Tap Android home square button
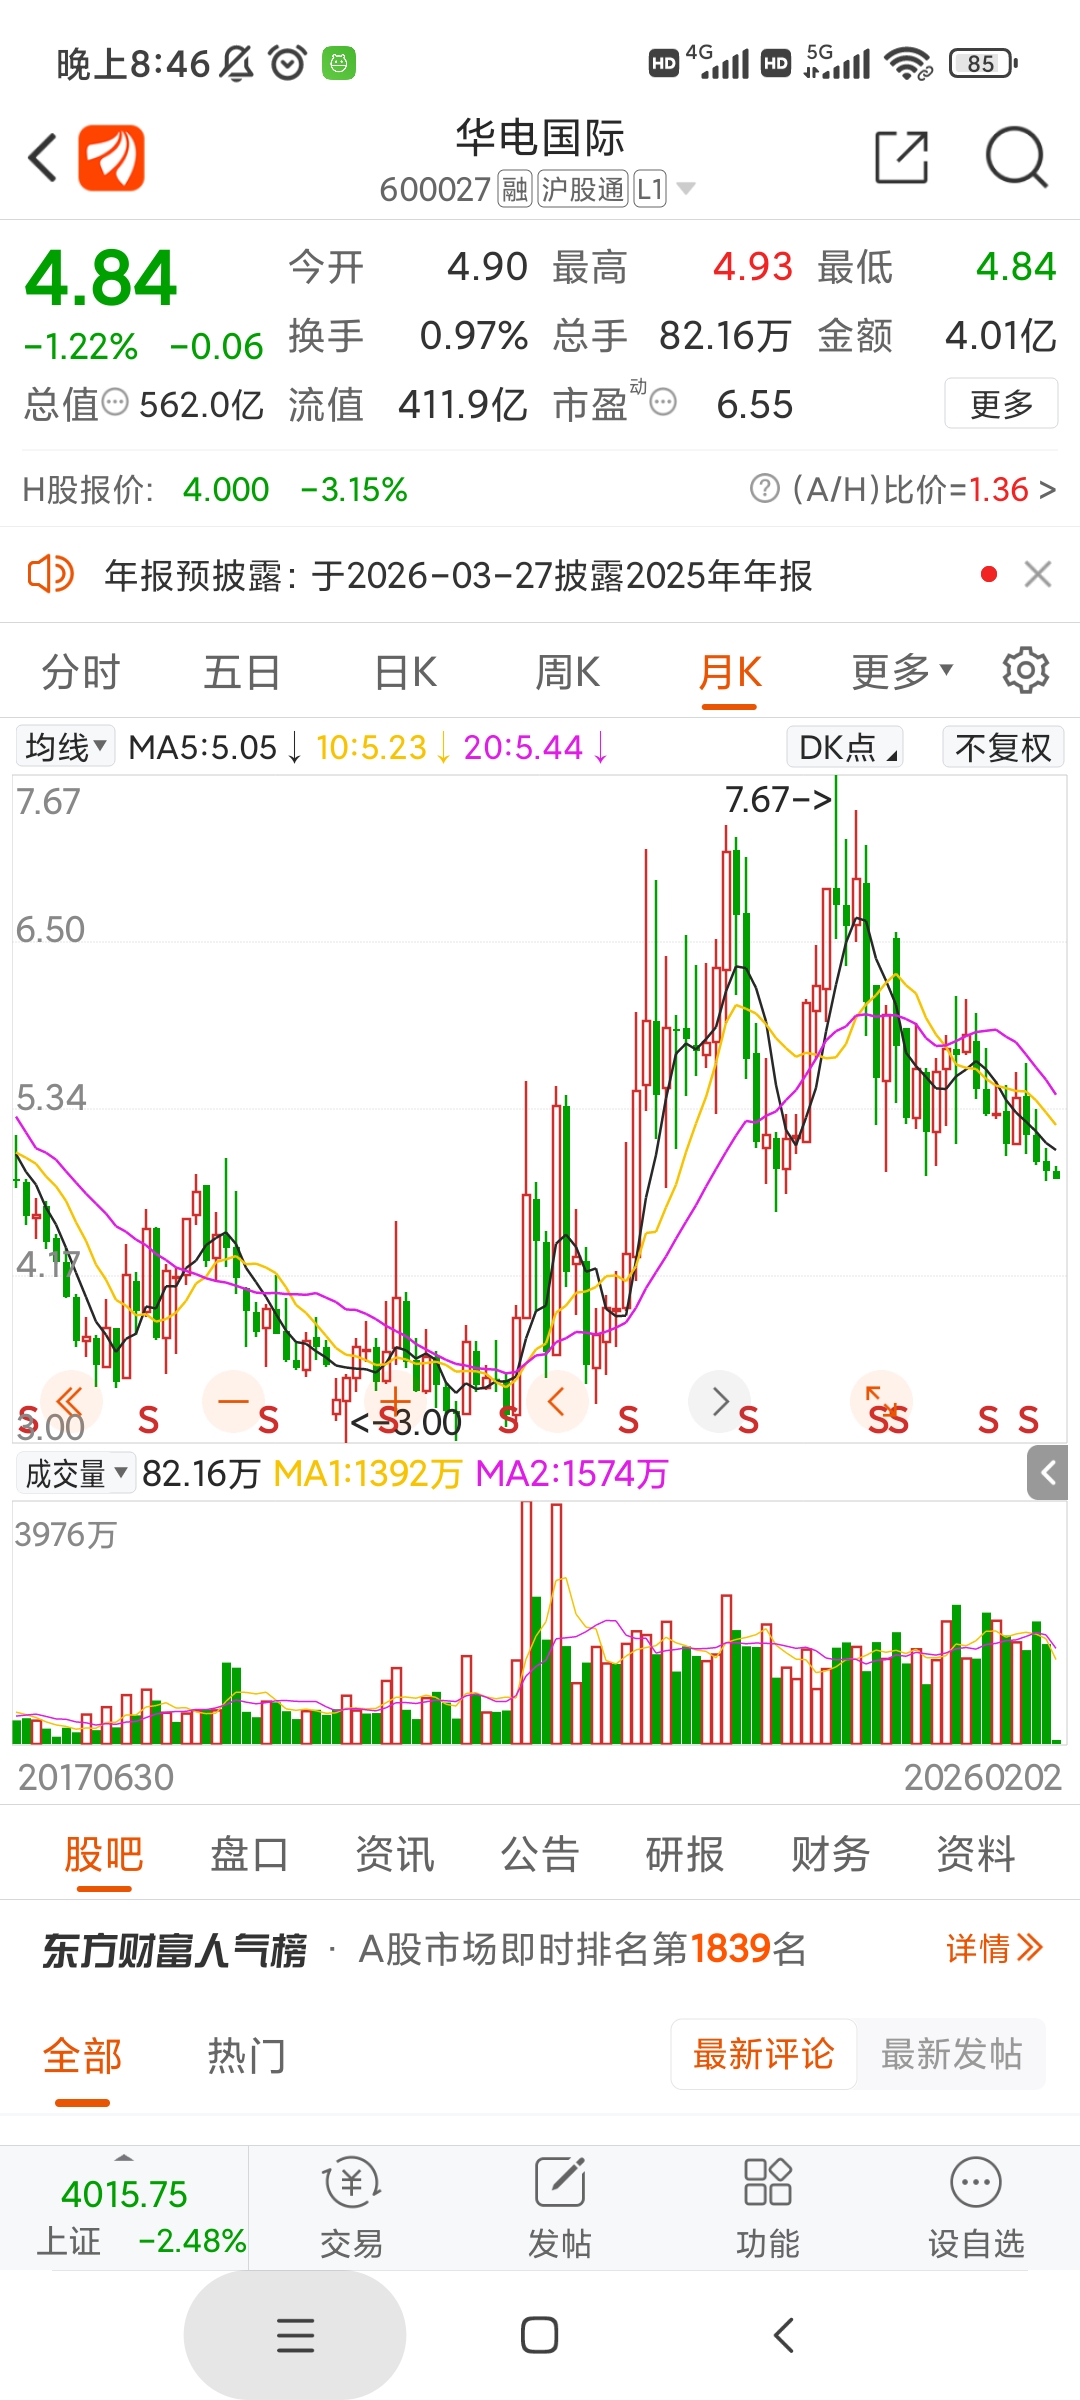 tap(539, 2335)
